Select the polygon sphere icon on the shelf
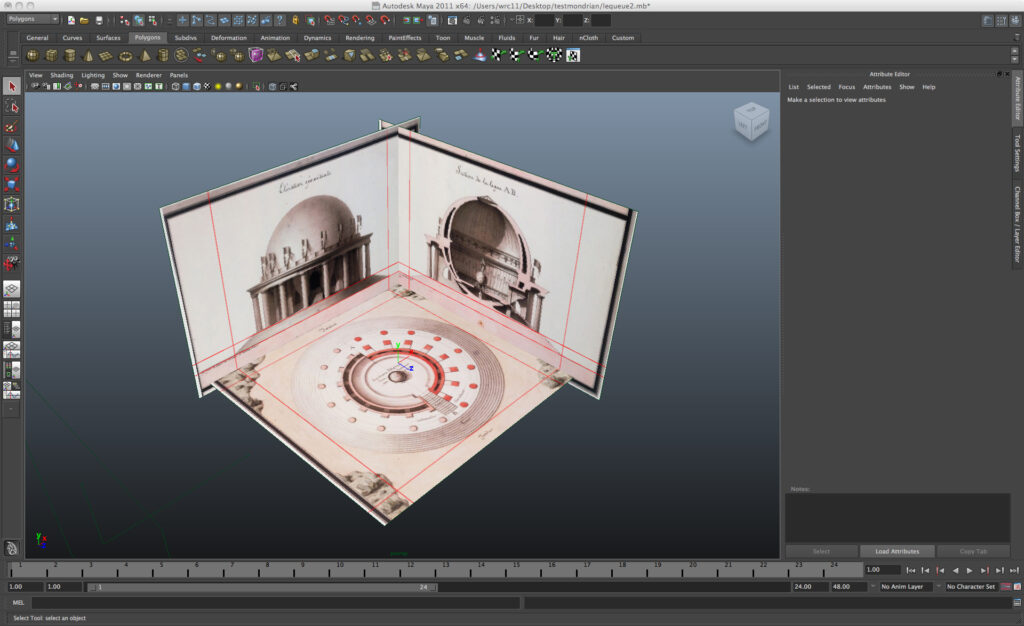This screenshot has height=626, width=1024. [33, 55]
